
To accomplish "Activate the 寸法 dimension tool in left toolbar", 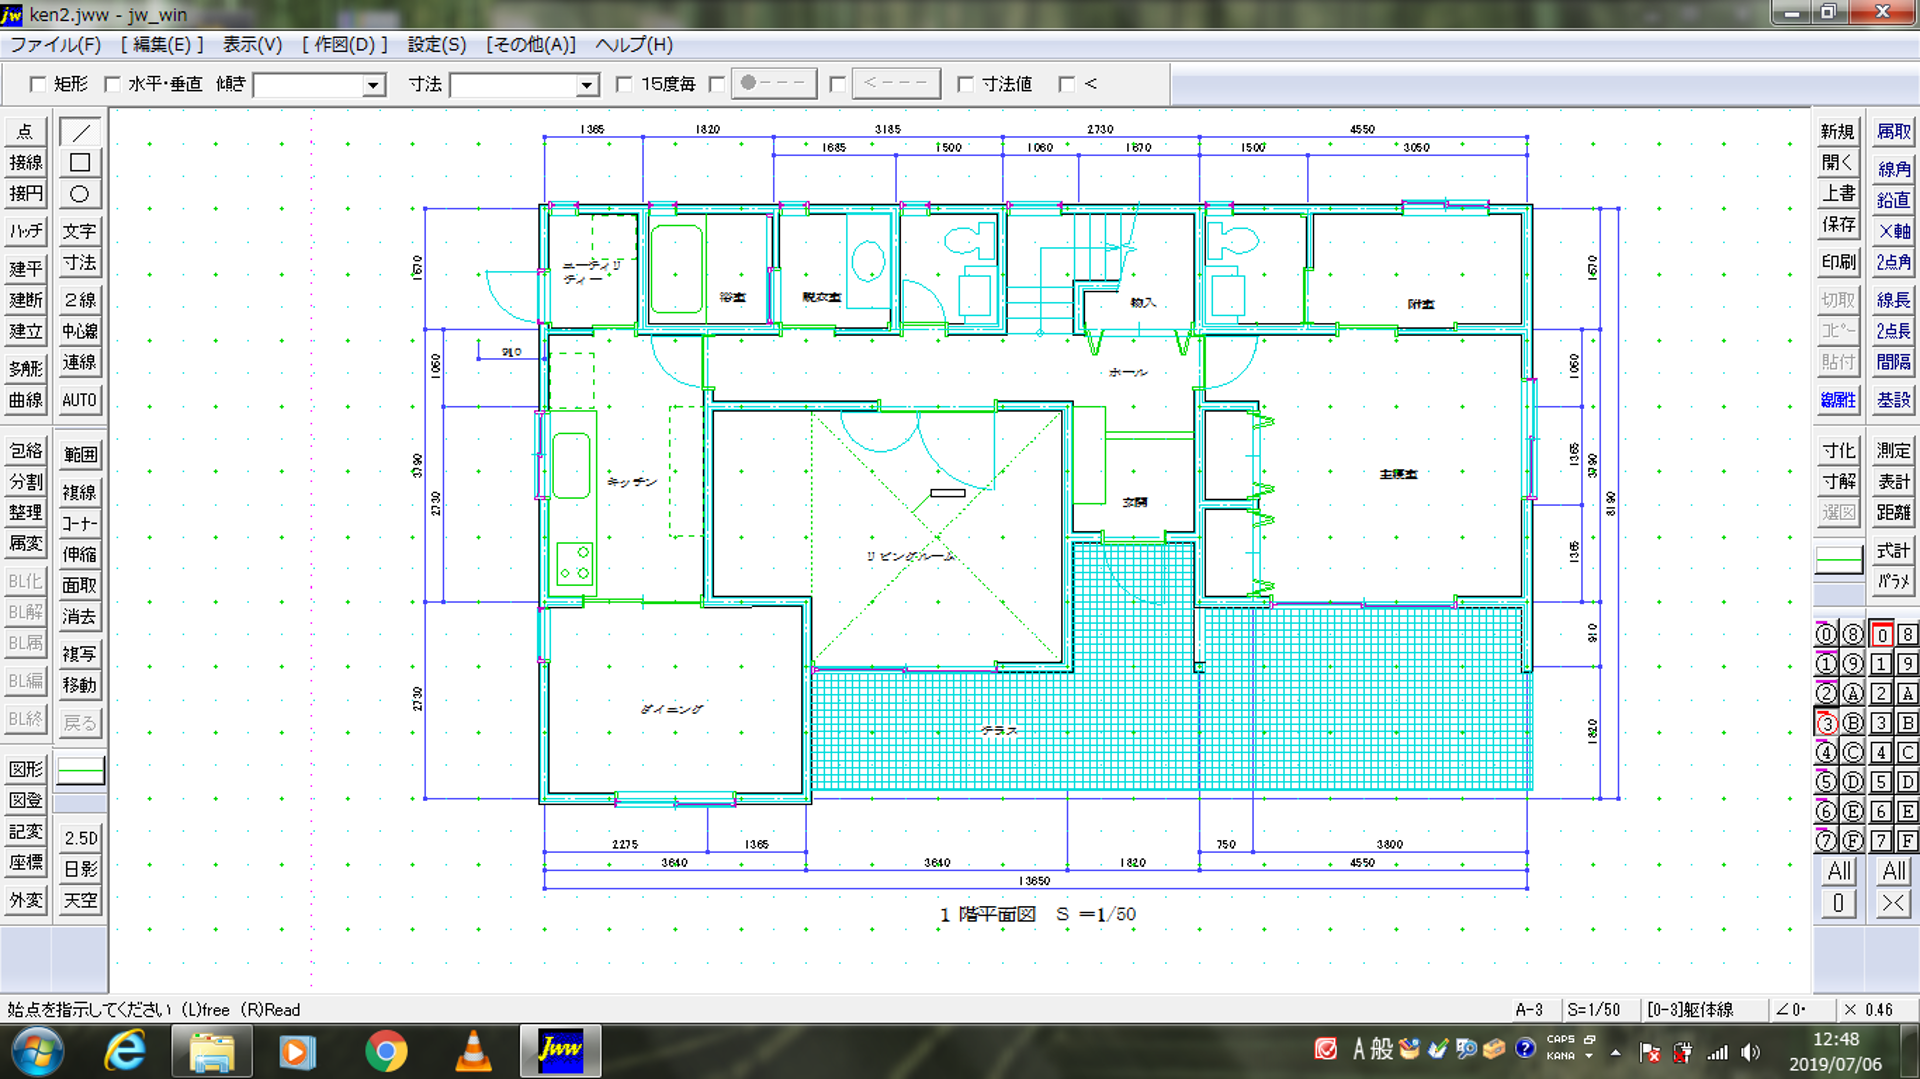I will [80, 263].
